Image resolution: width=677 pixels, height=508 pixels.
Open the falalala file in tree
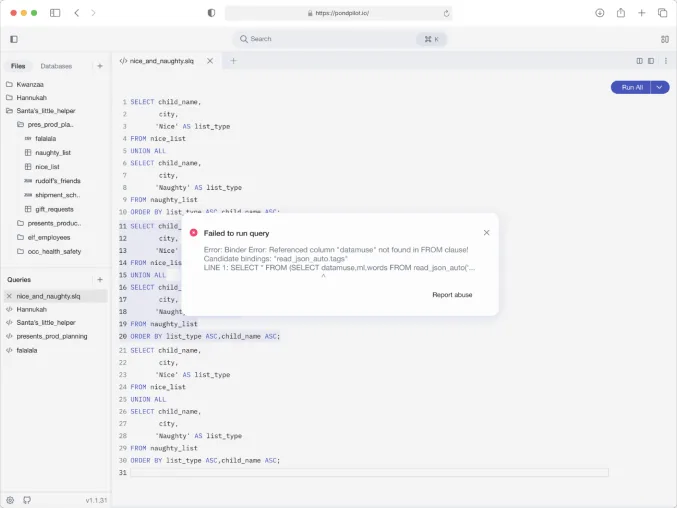(46, 139)
